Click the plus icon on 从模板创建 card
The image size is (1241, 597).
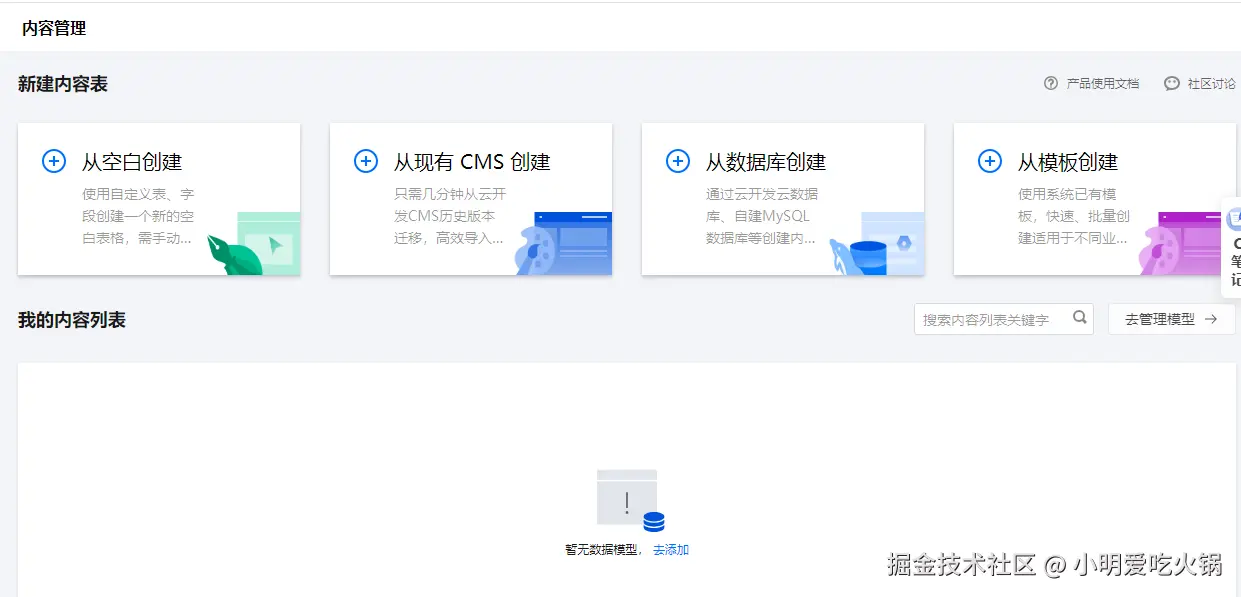(x=989, y=160)
